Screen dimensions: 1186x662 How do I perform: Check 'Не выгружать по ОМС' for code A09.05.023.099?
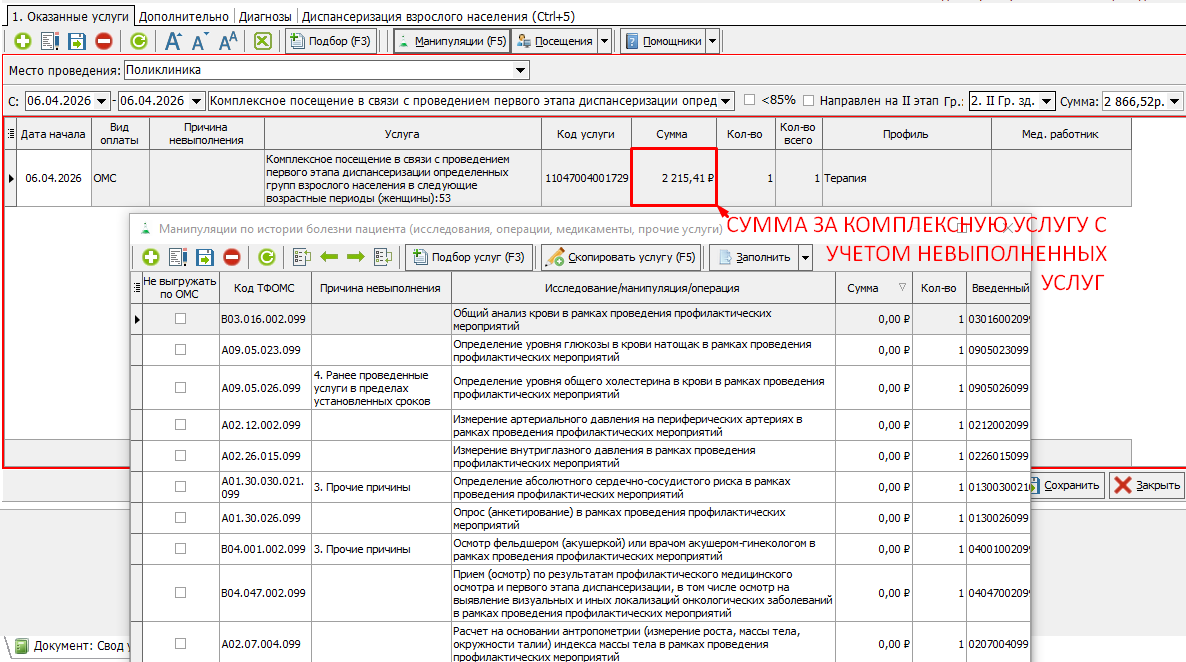(x=180, y=350)
